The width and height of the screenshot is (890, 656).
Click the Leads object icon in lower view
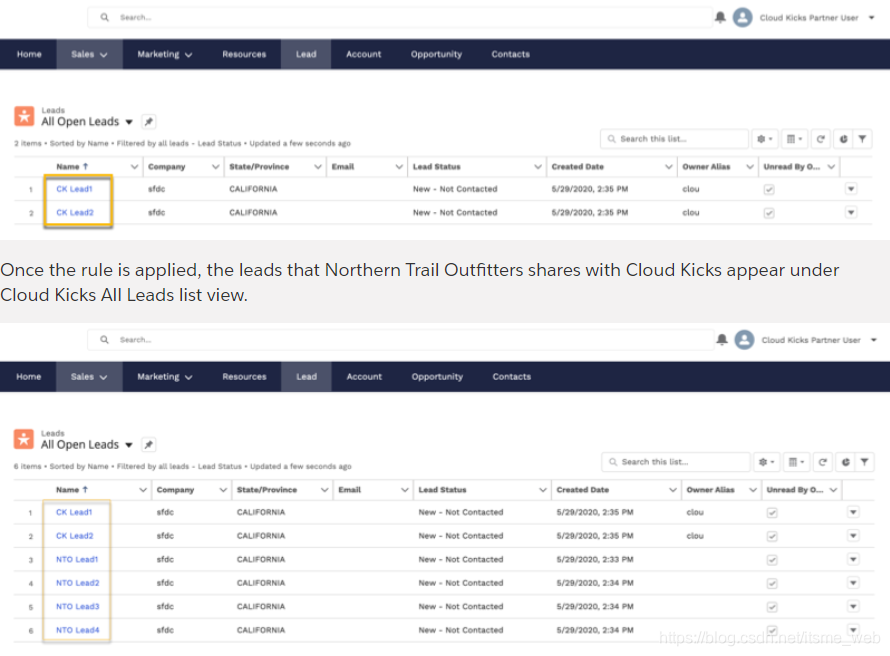(x=24, y=439)
